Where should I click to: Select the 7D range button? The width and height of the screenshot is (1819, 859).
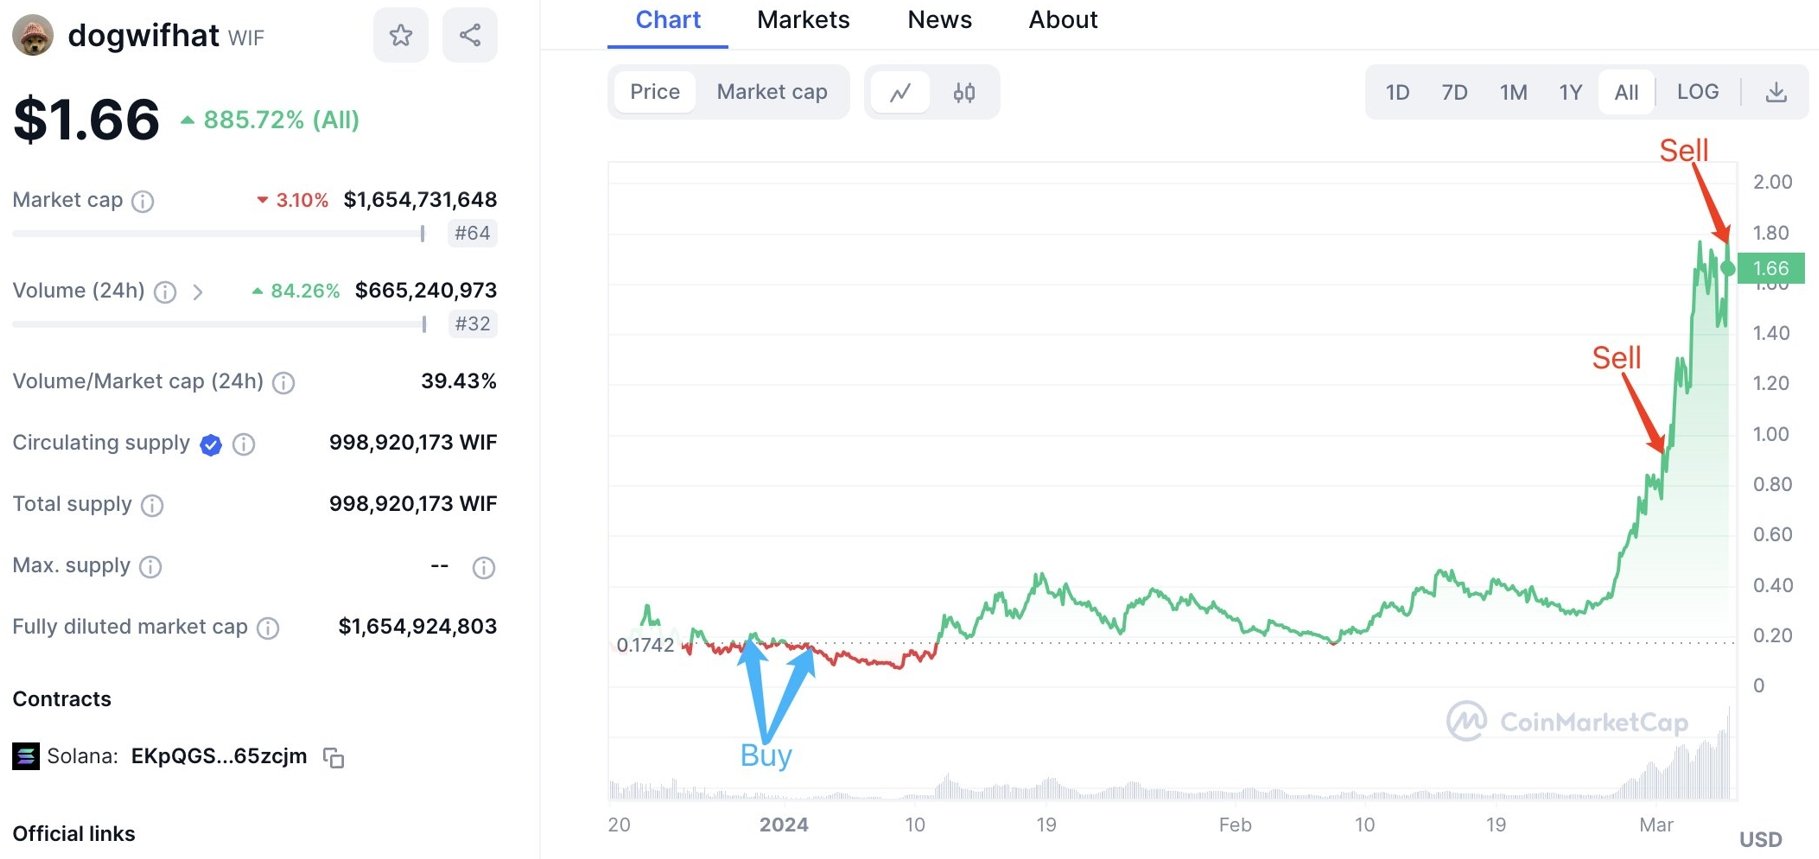coord(1454,93)
